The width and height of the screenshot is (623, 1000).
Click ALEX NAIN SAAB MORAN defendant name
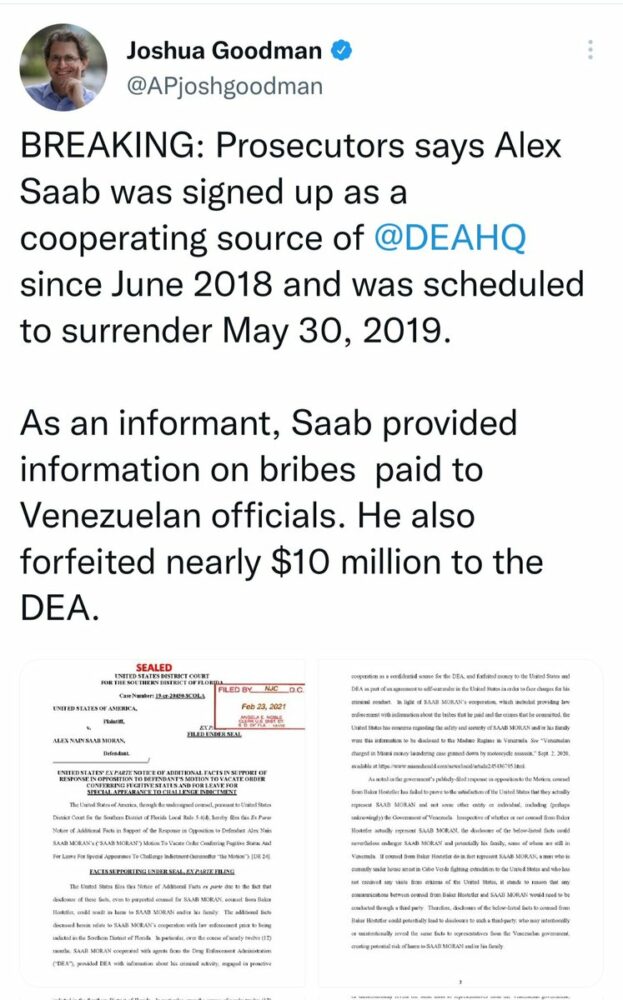(88, 740)
